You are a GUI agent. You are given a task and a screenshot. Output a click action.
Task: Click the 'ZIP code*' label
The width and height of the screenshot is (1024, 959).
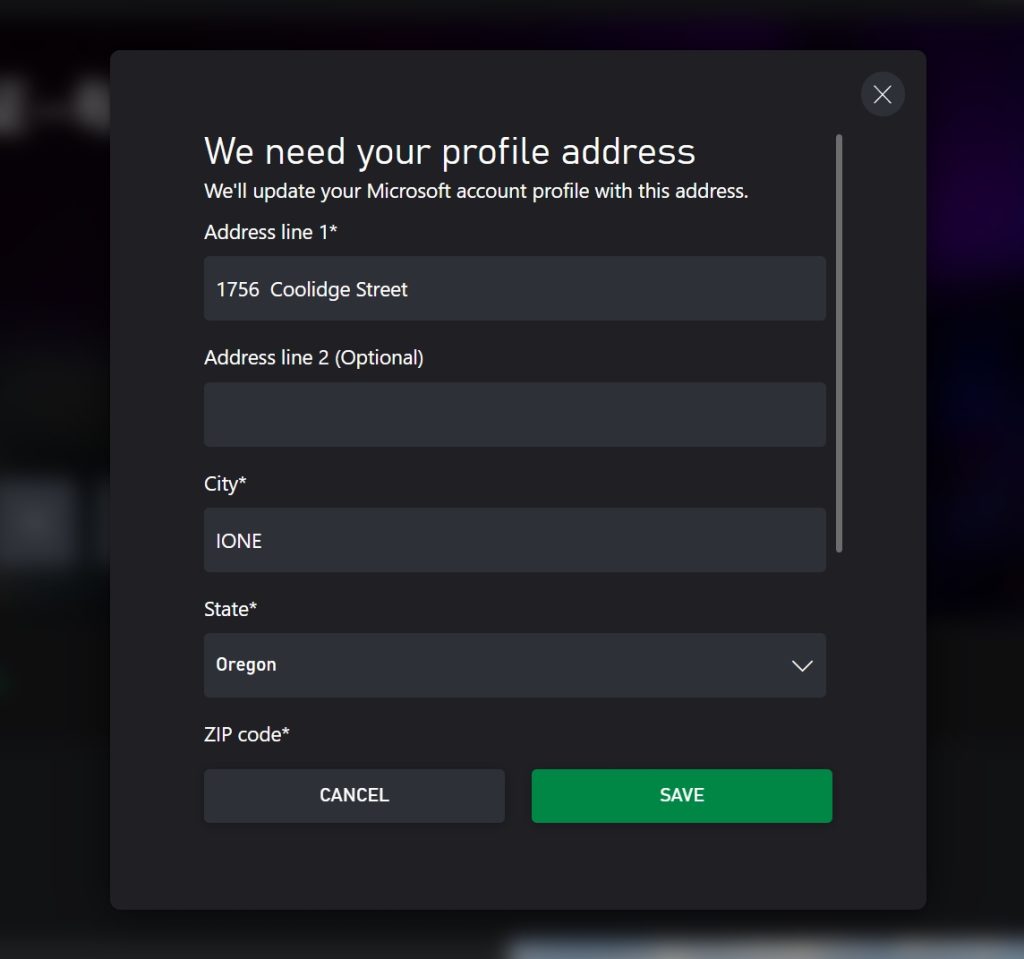coord(246,735)
